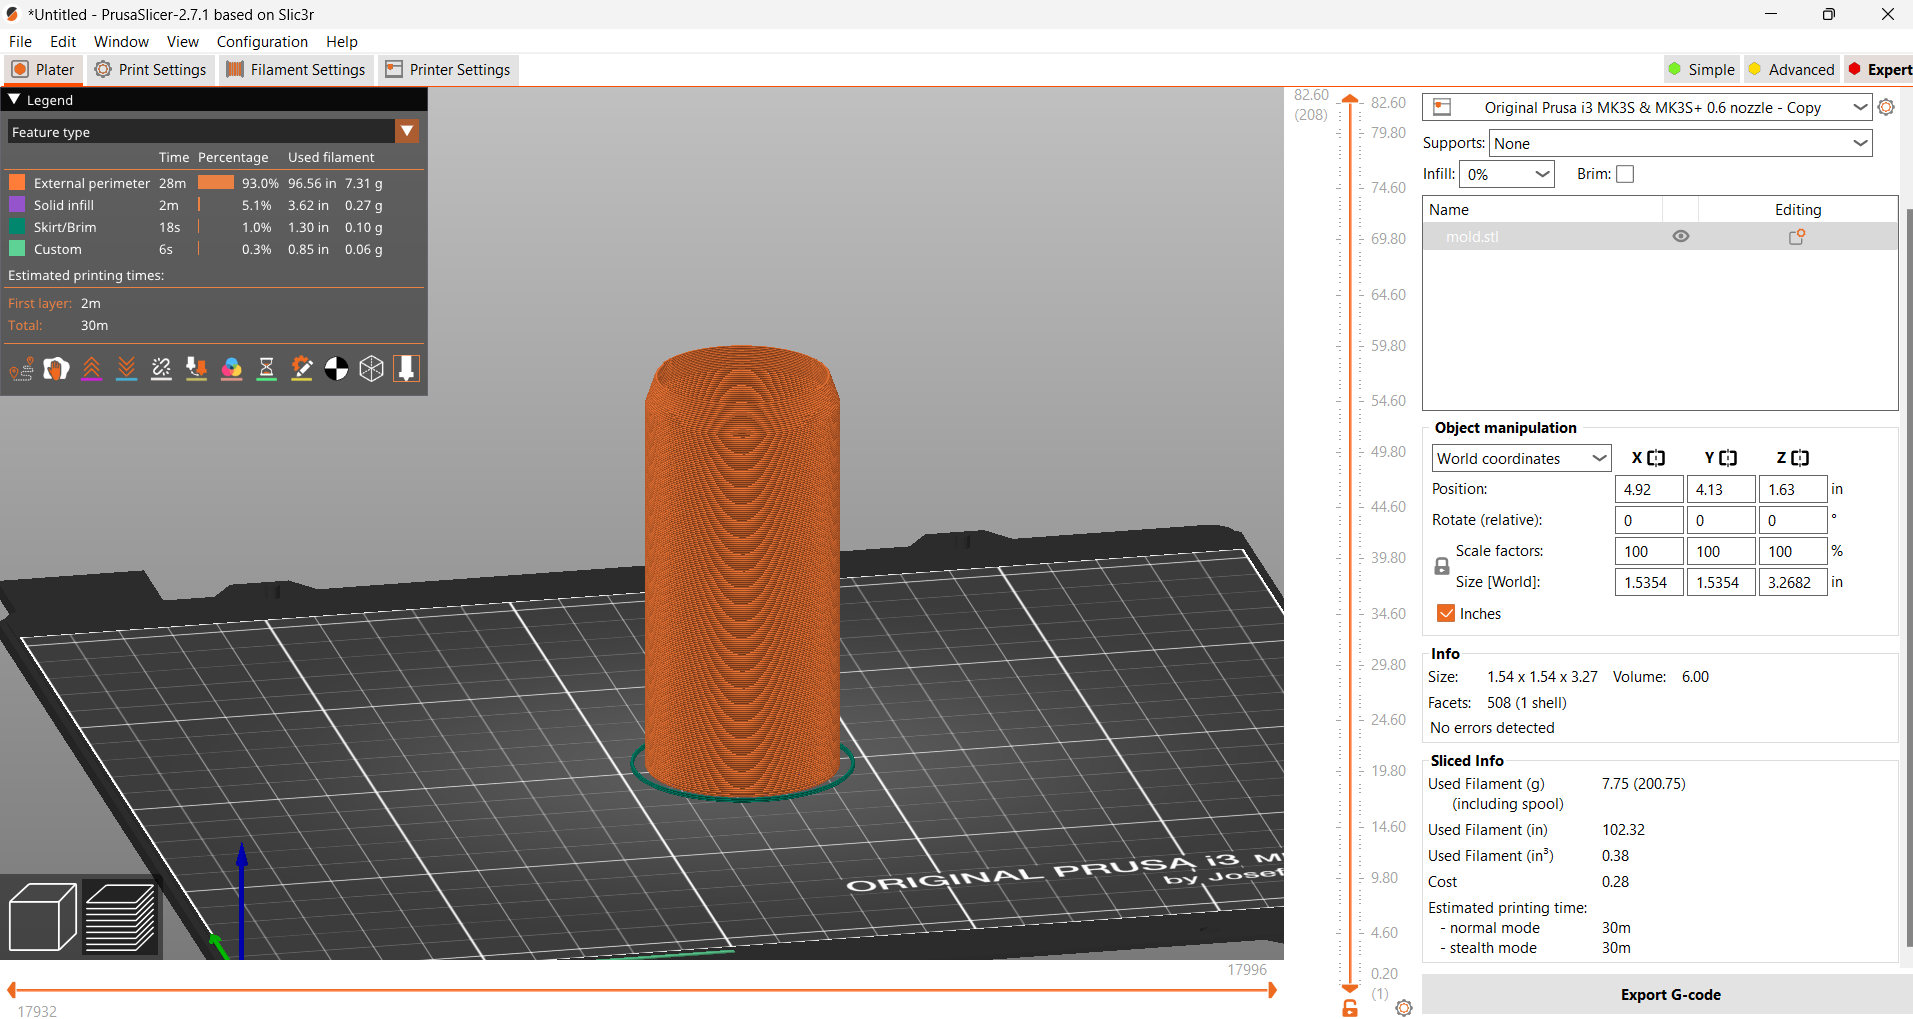Enable the Brim checkbox

point(1626,173)
